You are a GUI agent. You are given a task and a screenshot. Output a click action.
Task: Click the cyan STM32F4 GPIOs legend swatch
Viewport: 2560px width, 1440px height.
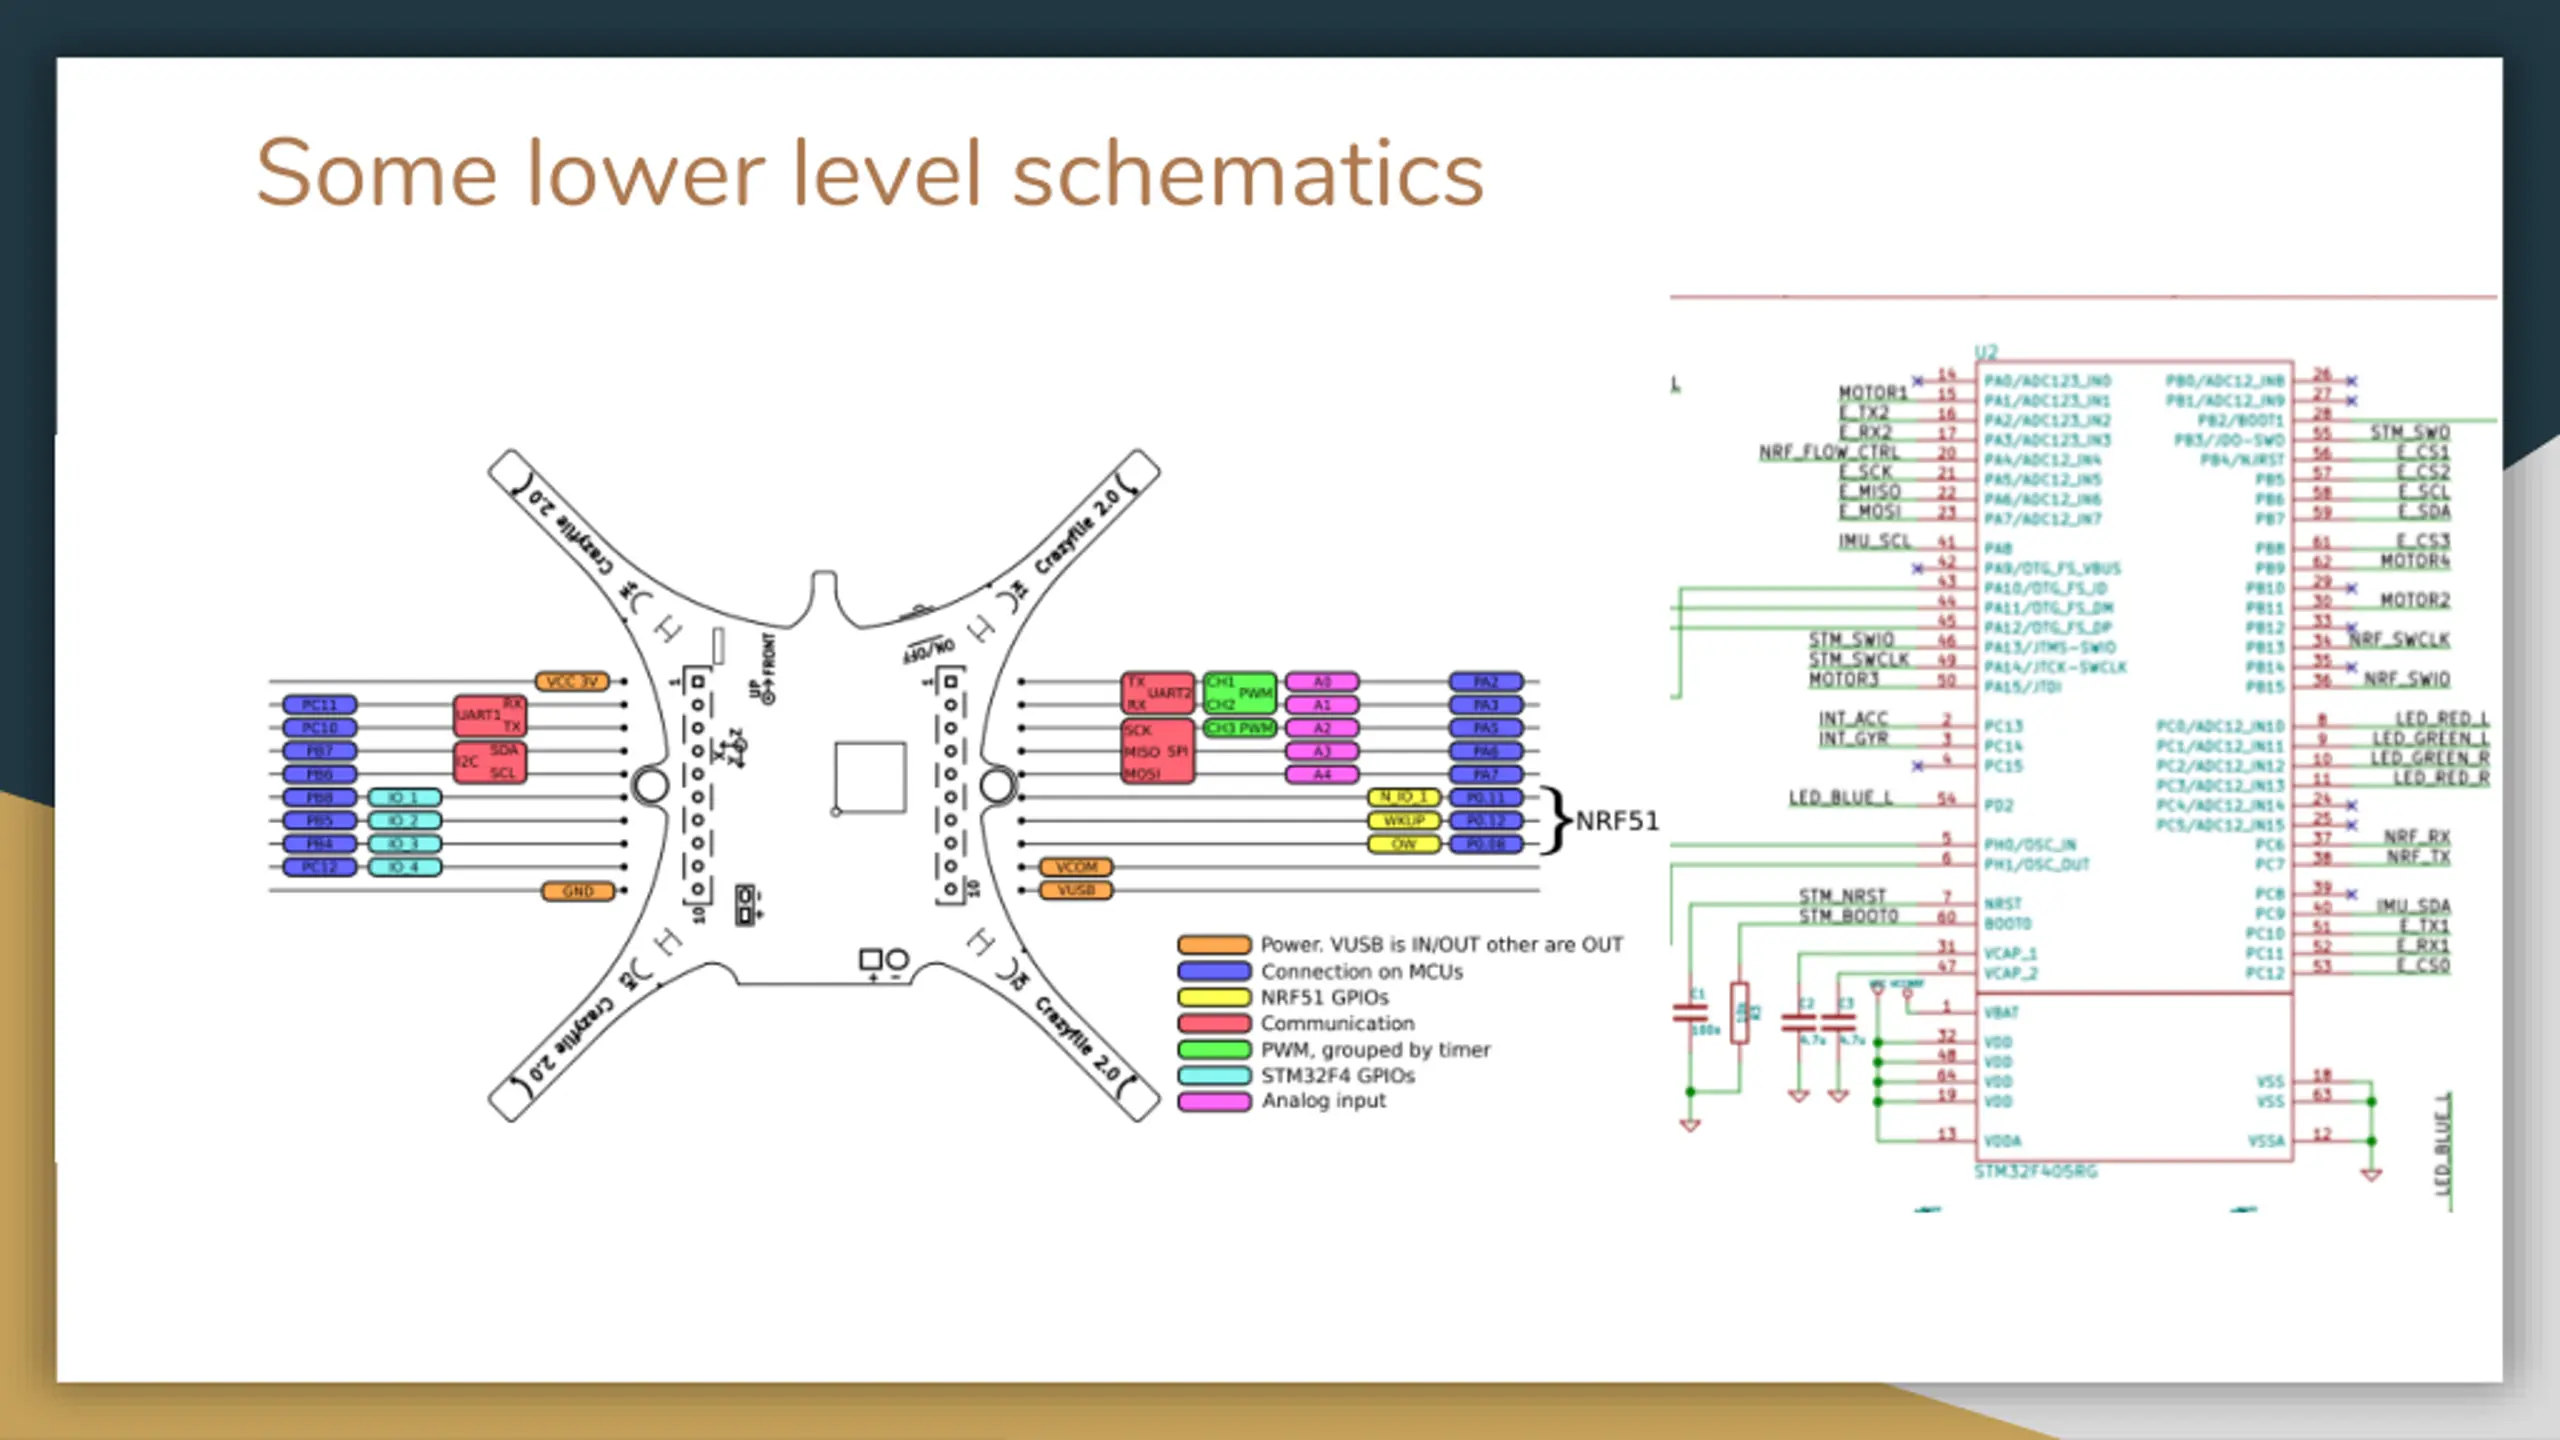coord(1215,1076)
